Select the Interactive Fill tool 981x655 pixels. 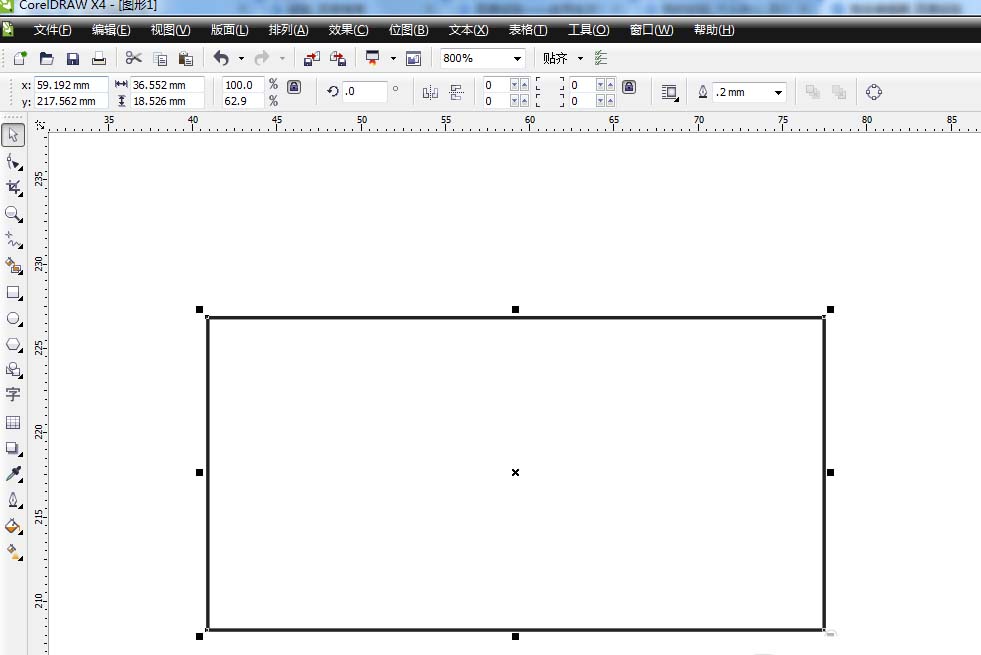click(x=13, y=552)
